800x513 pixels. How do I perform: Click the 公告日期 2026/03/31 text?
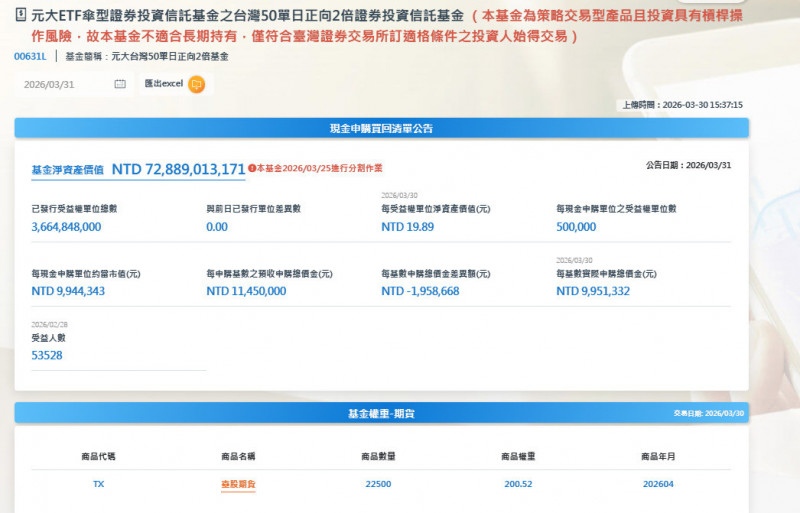click(x=688, y=165)
